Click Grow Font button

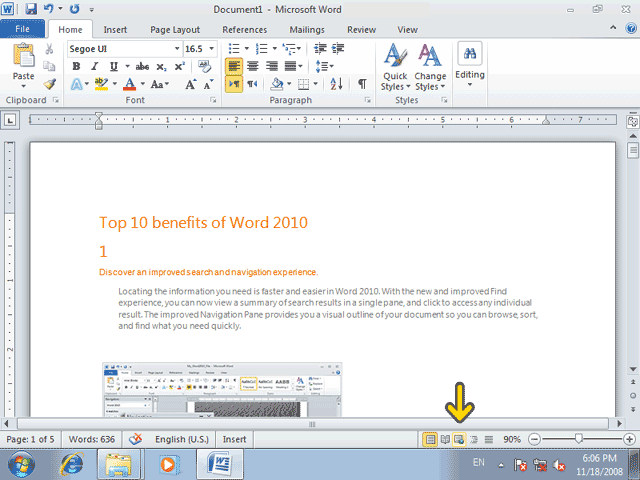(191, 84)
